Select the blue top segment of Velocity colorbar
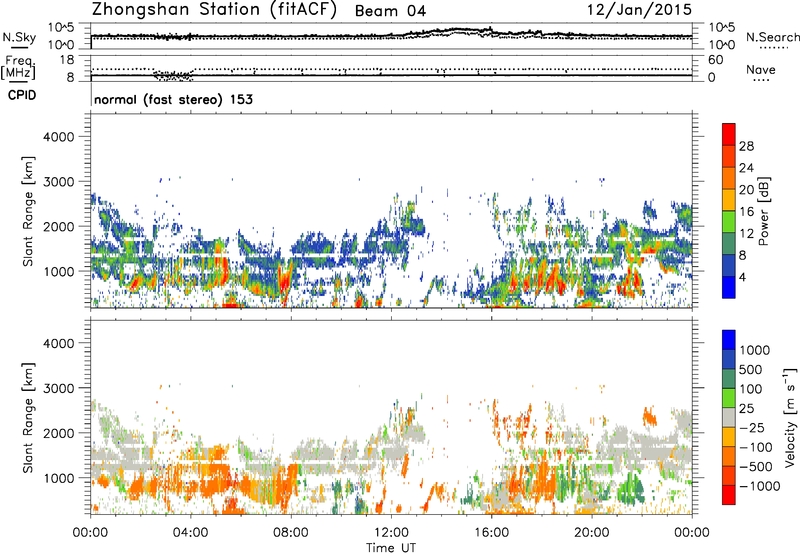Viewport: 800px width, 554px height. point(729,340)
